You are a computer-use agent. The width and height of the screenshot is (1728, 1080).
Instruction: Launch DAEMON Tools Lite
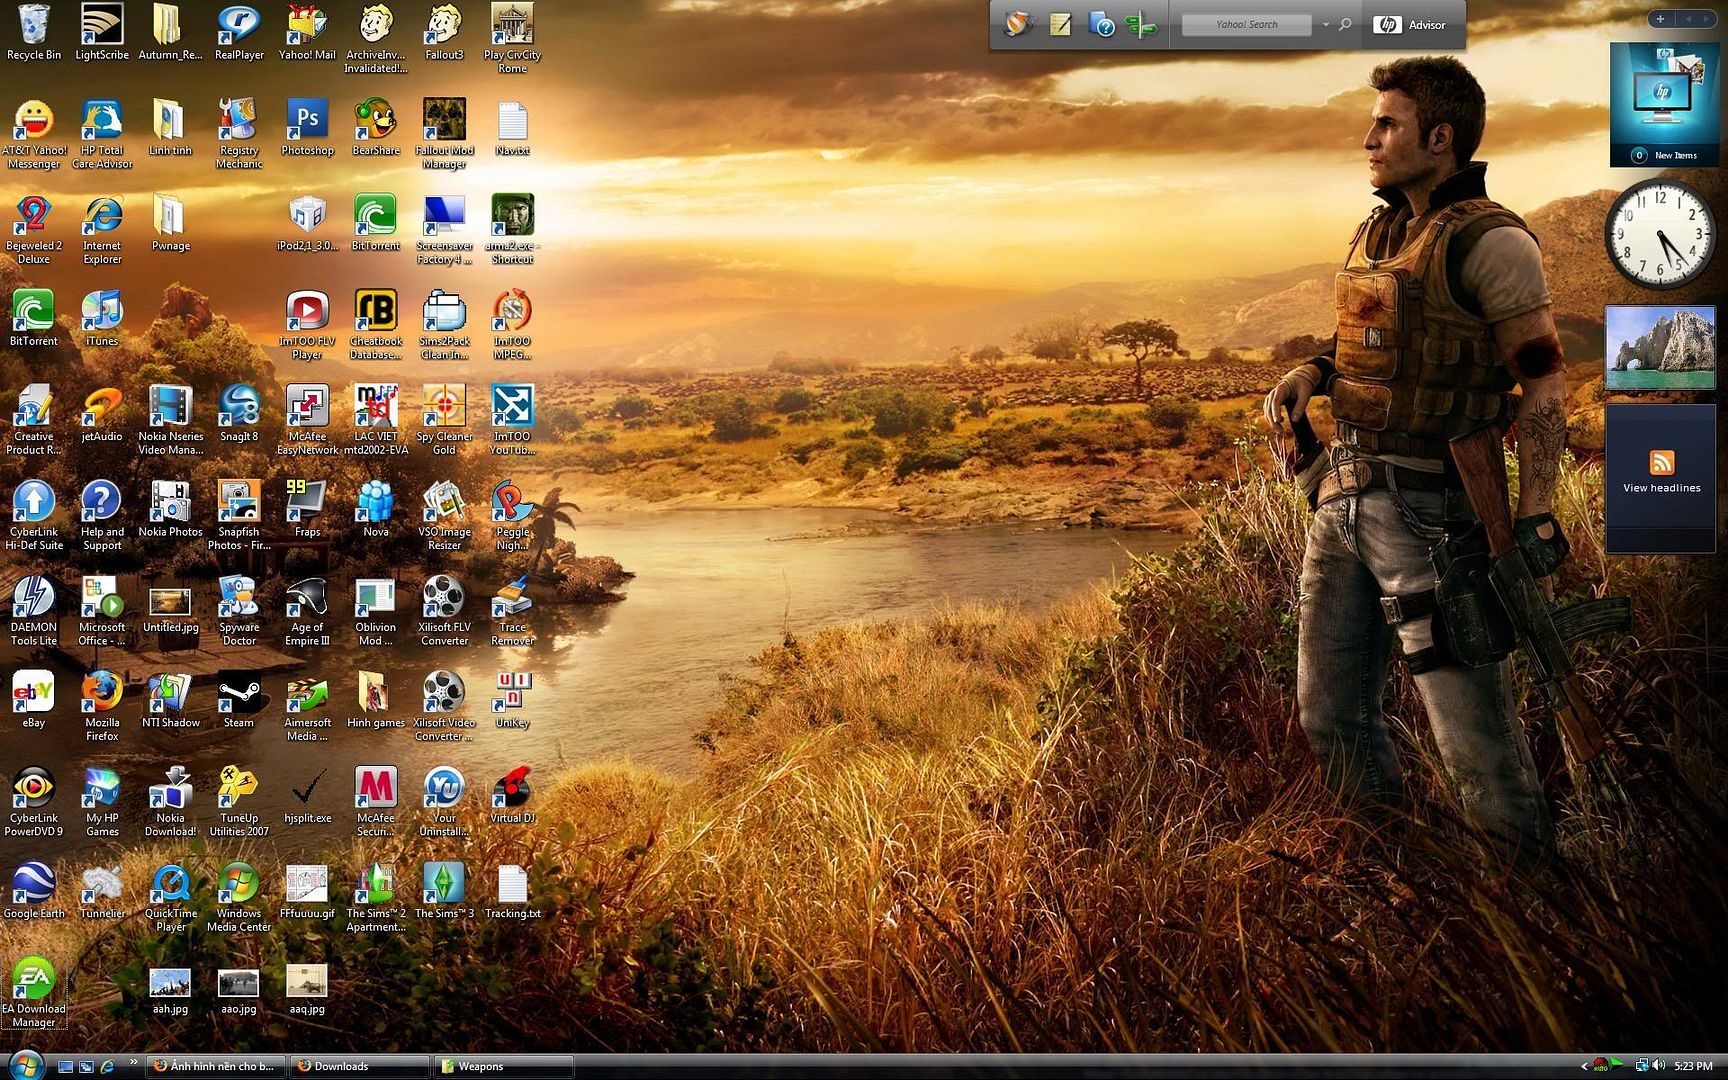click(x=33, y=610)
